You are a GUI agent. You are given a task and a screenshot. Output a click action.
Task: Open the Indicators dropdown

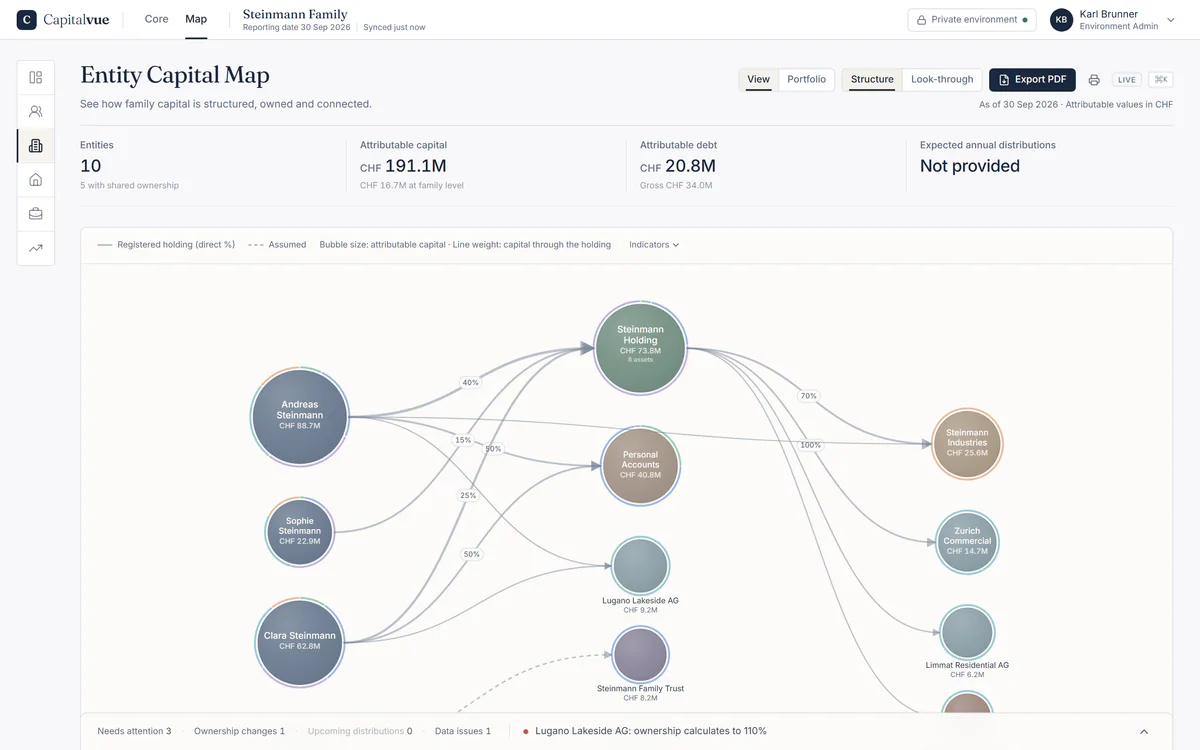coord(654,245)
